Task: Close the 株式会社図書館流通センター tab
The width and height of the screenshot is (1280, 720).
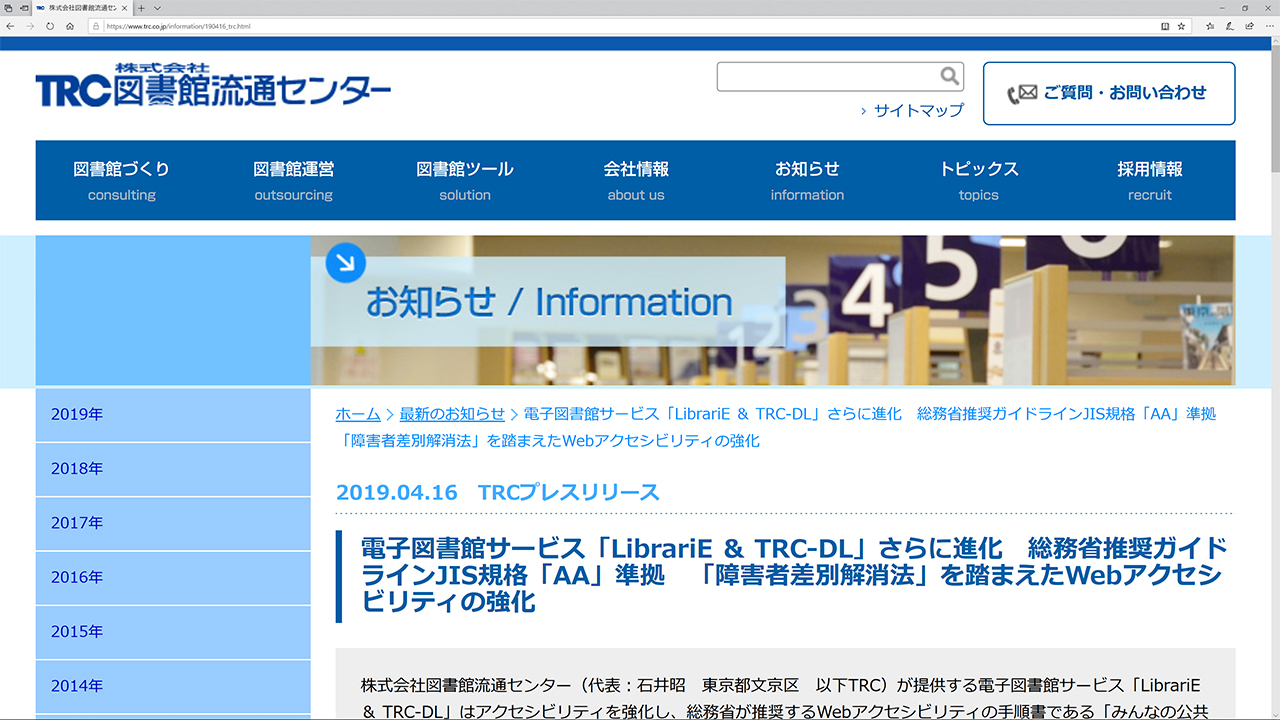Action: pos(124,8)
